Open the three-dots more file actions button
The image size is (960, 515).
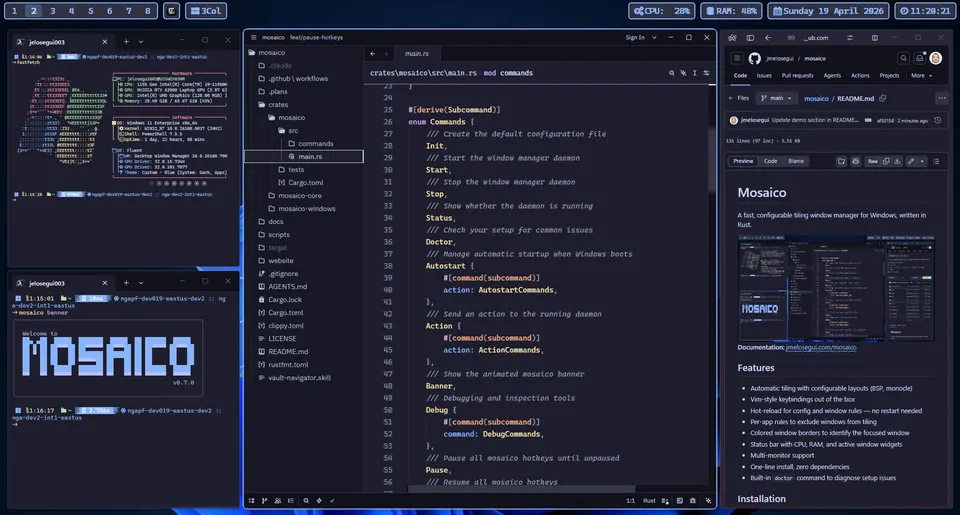pos(942,98)
